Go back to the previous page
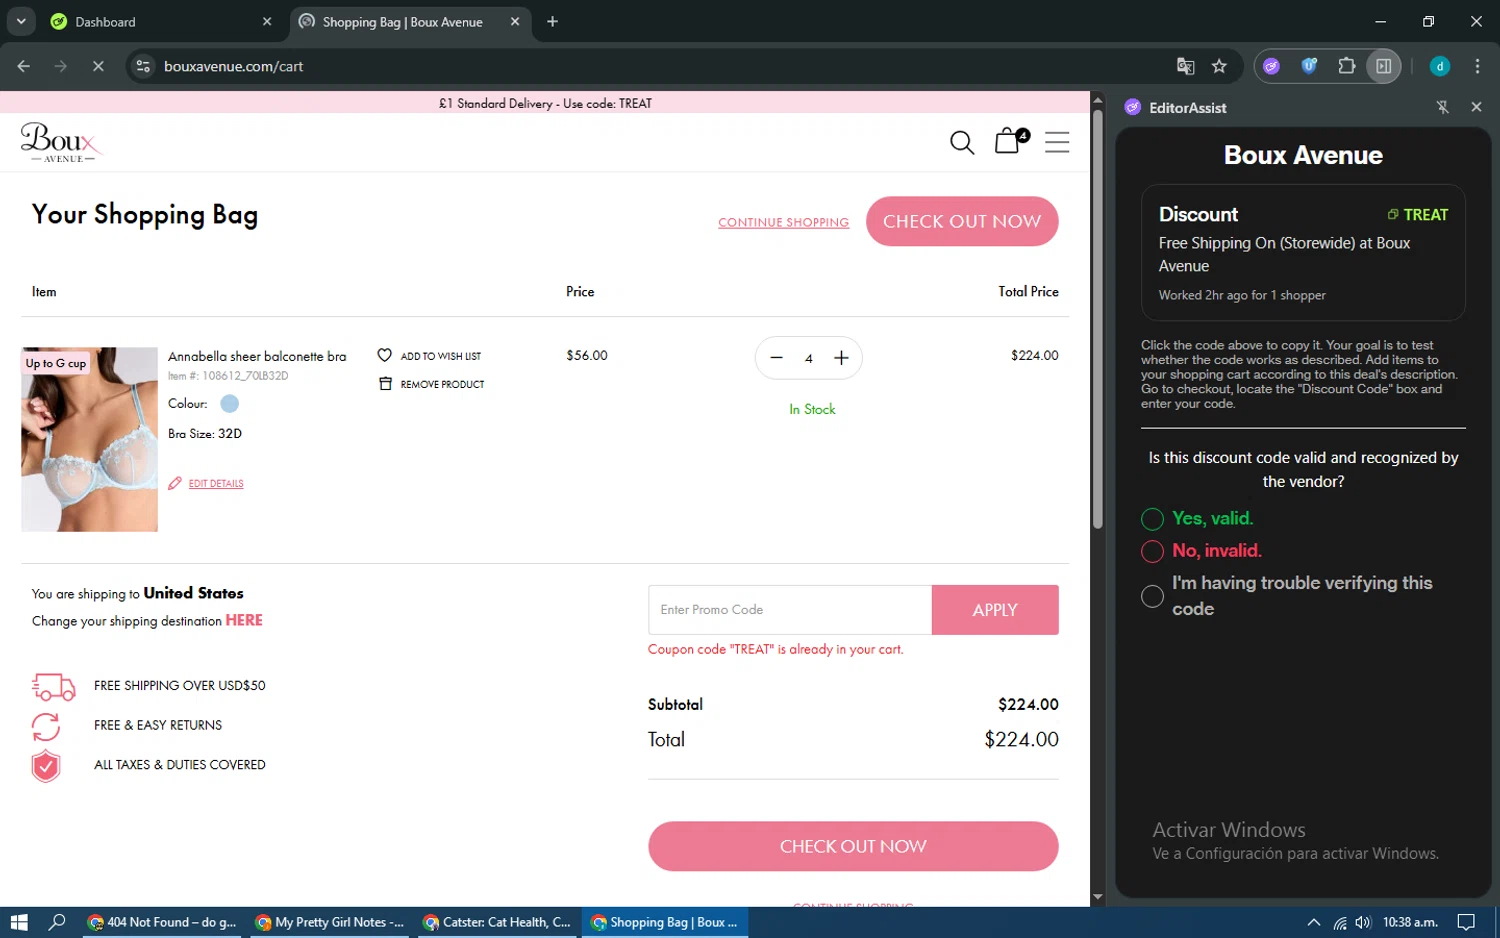 tap(24, 66)
